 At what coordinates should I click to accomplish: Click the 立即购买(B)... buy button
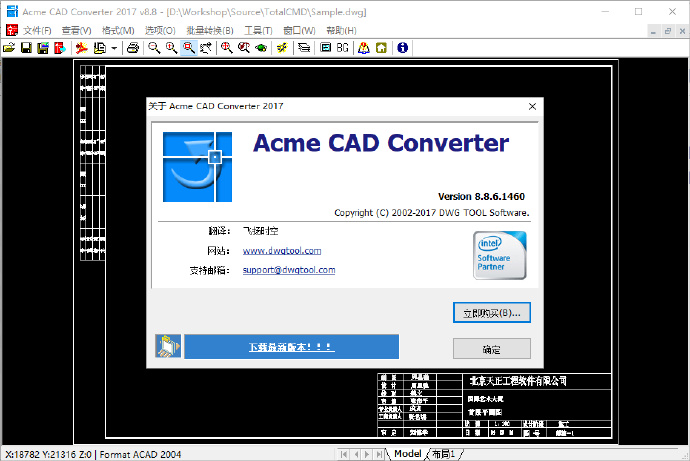(492, 313)
